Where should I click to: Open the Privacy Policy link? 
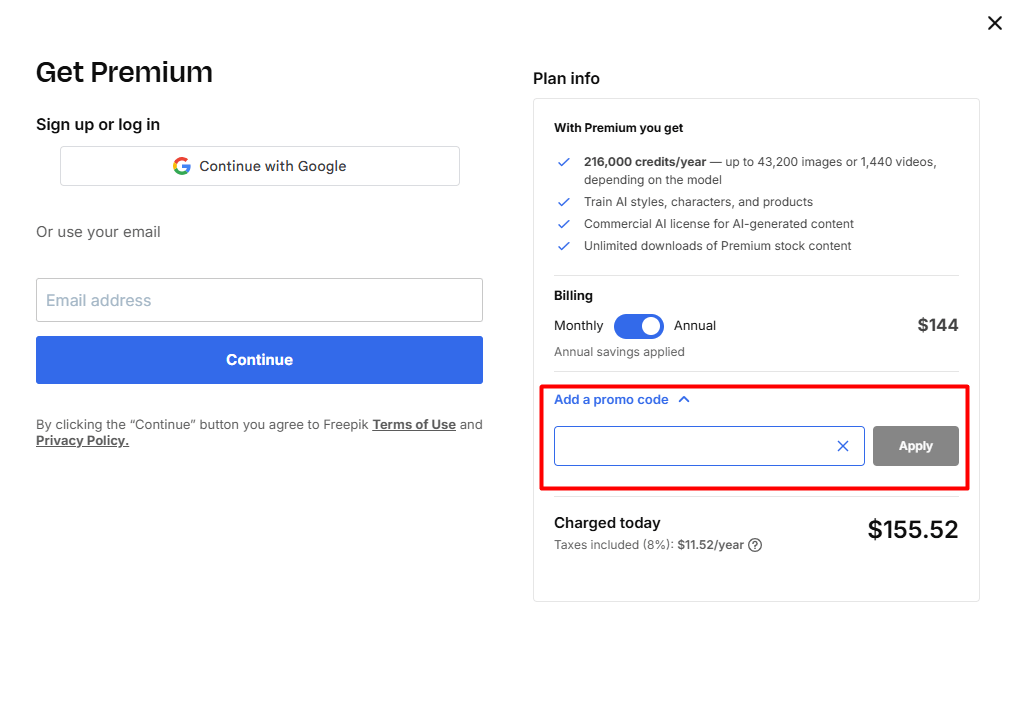[82, 440]
